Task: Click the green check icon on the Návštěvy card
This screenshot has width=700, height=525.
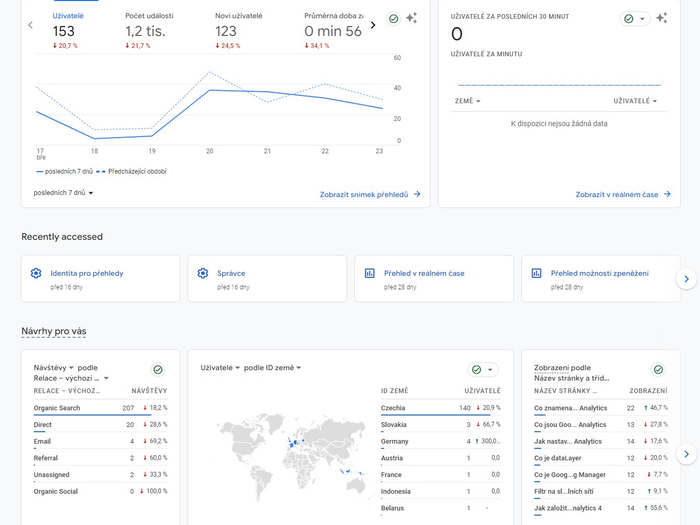Action: 157,370
